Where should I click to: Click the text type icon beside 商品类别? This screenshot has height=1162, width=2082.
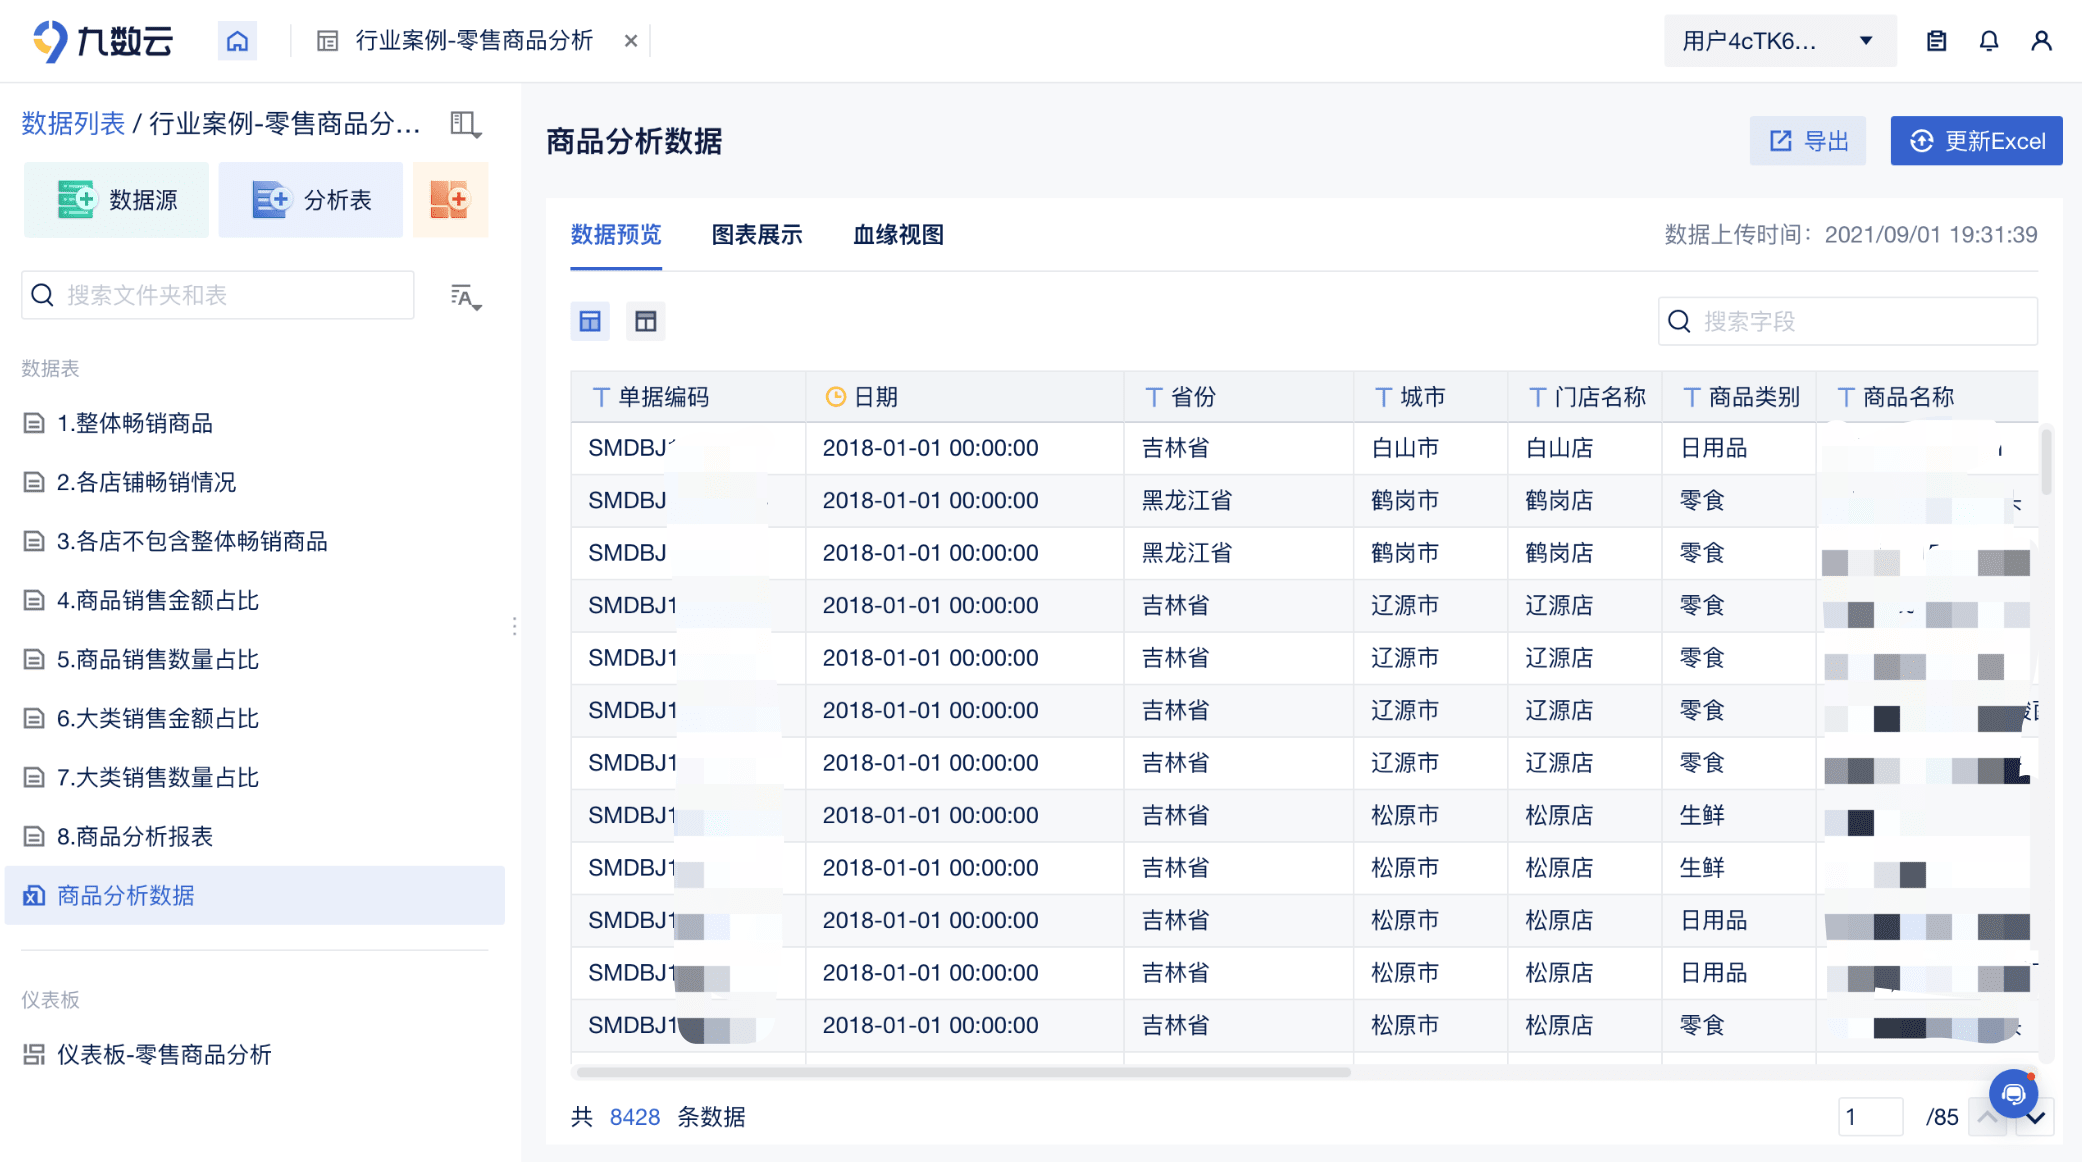coord(1692,397)
